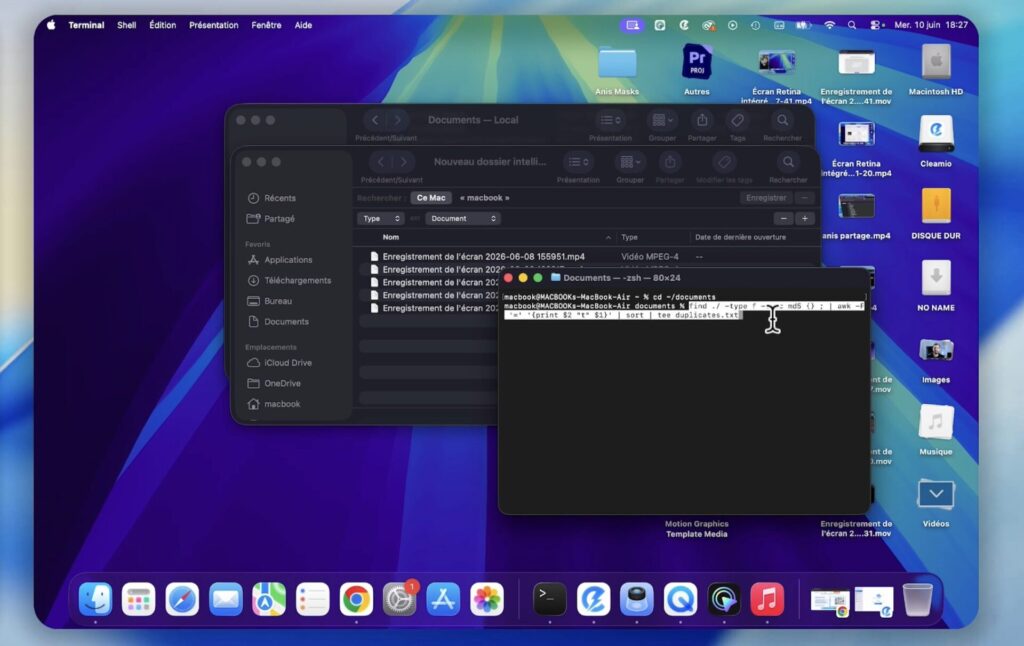Click Rechercher icon in Documents — Local window
The width and height of the screenshot is (1024, 646).
tap(782, 120)
